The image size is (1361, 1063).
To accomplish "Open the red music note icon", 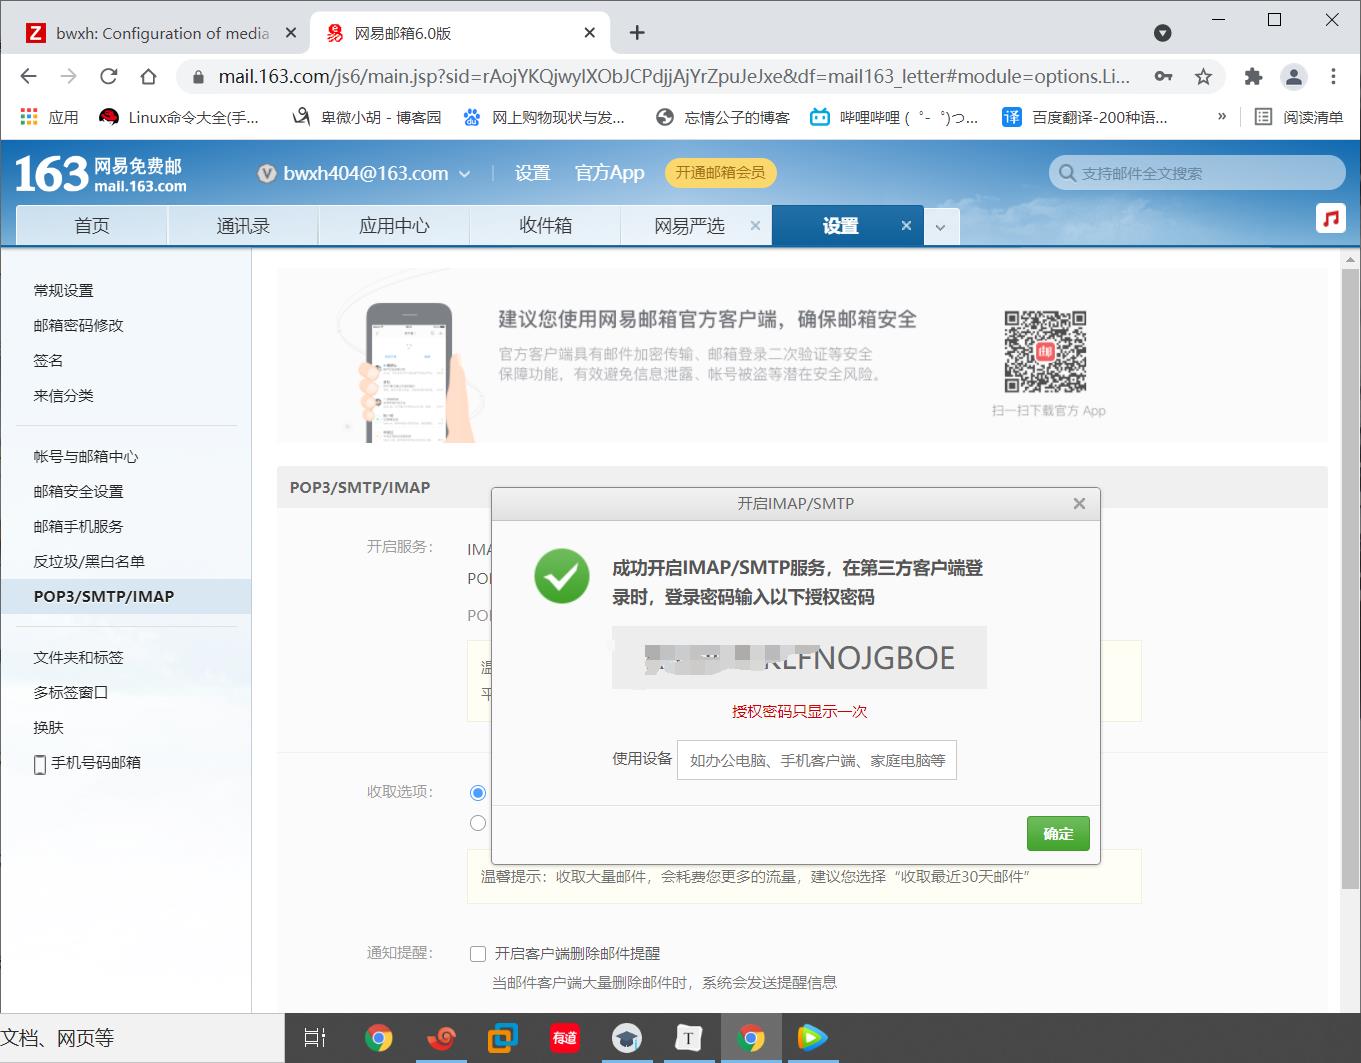I will [x=1330, y=218].
